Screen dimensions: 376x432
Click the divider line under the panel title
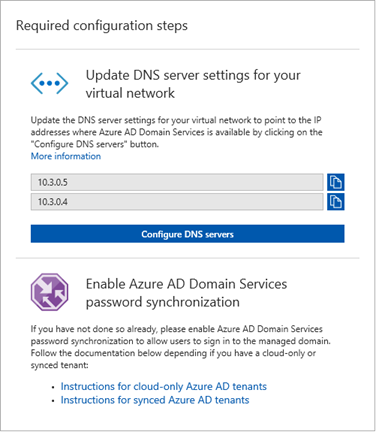pos(187,49)
